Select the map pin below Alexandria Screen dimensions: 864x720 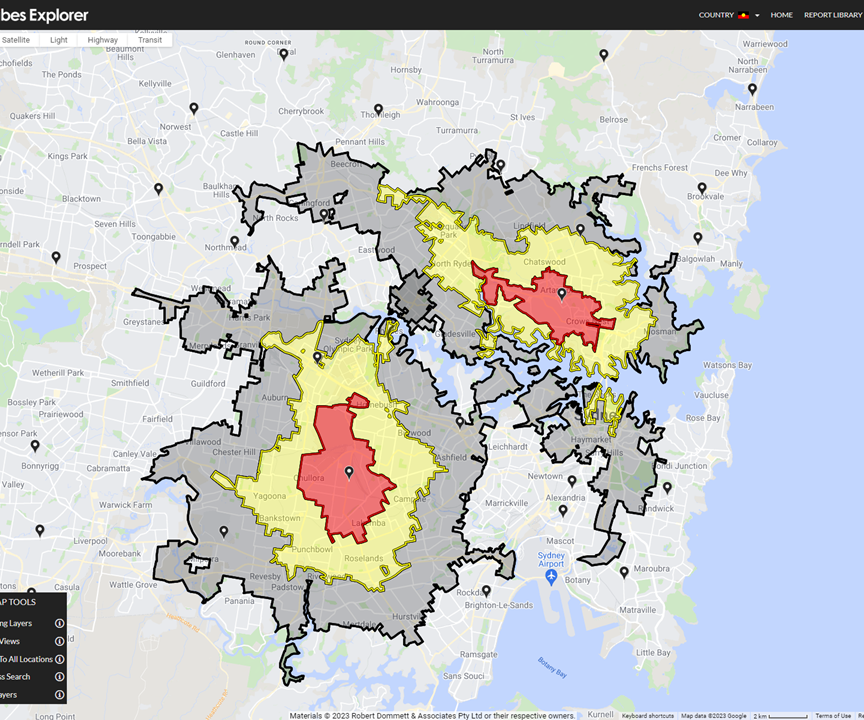pos(563,510)
